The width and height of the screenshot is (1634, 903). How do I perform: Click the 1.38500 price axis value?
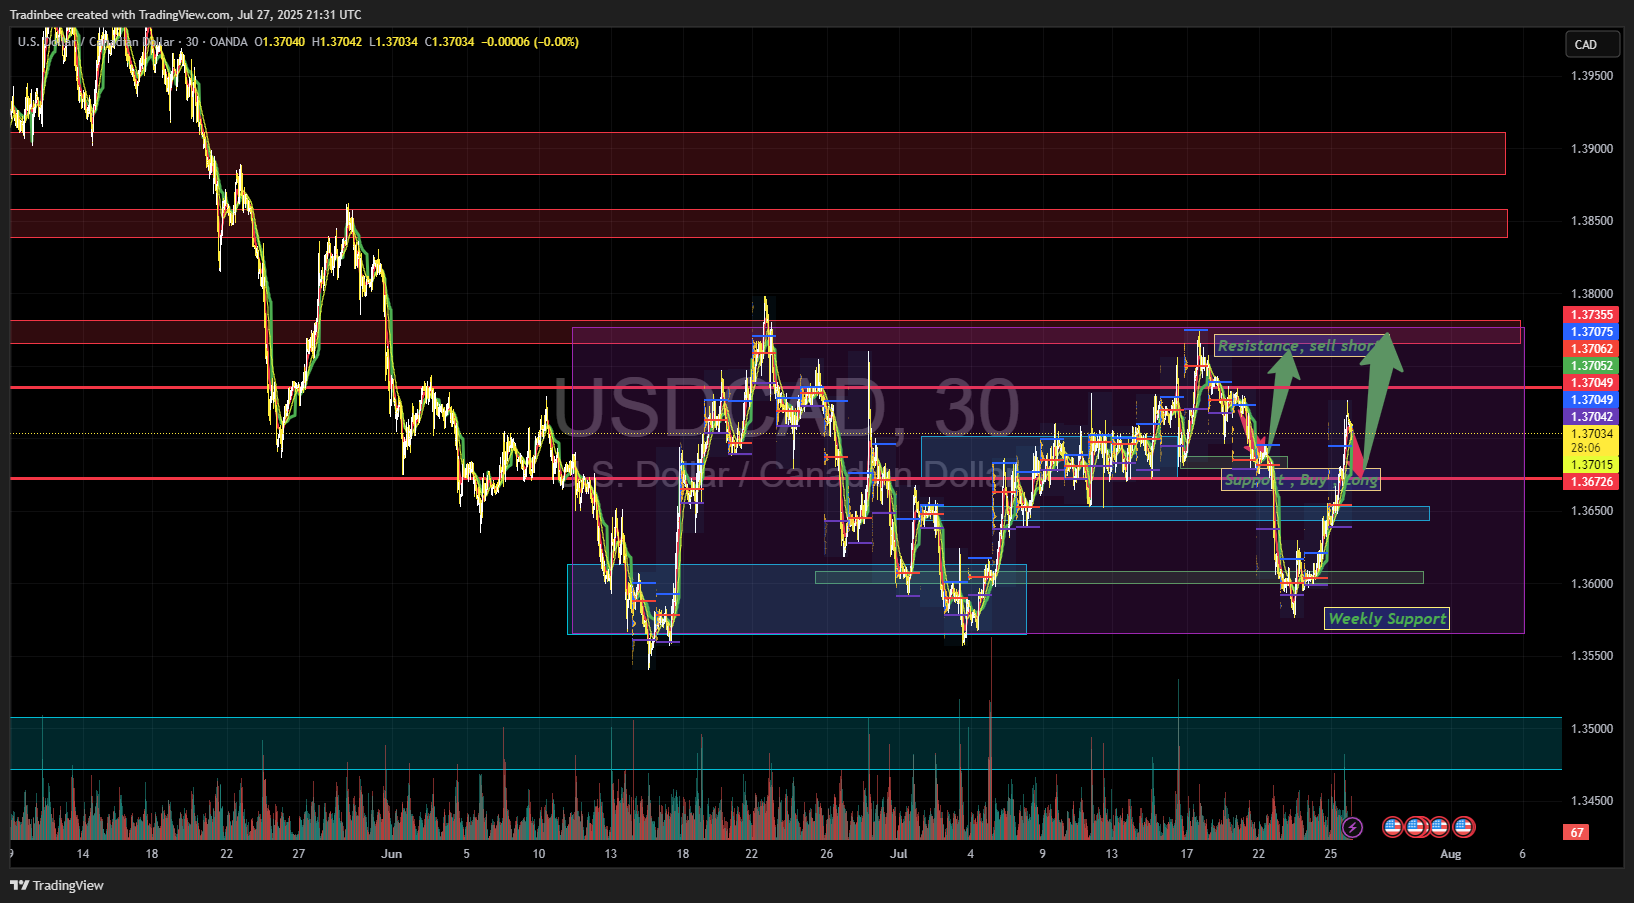1592,221
